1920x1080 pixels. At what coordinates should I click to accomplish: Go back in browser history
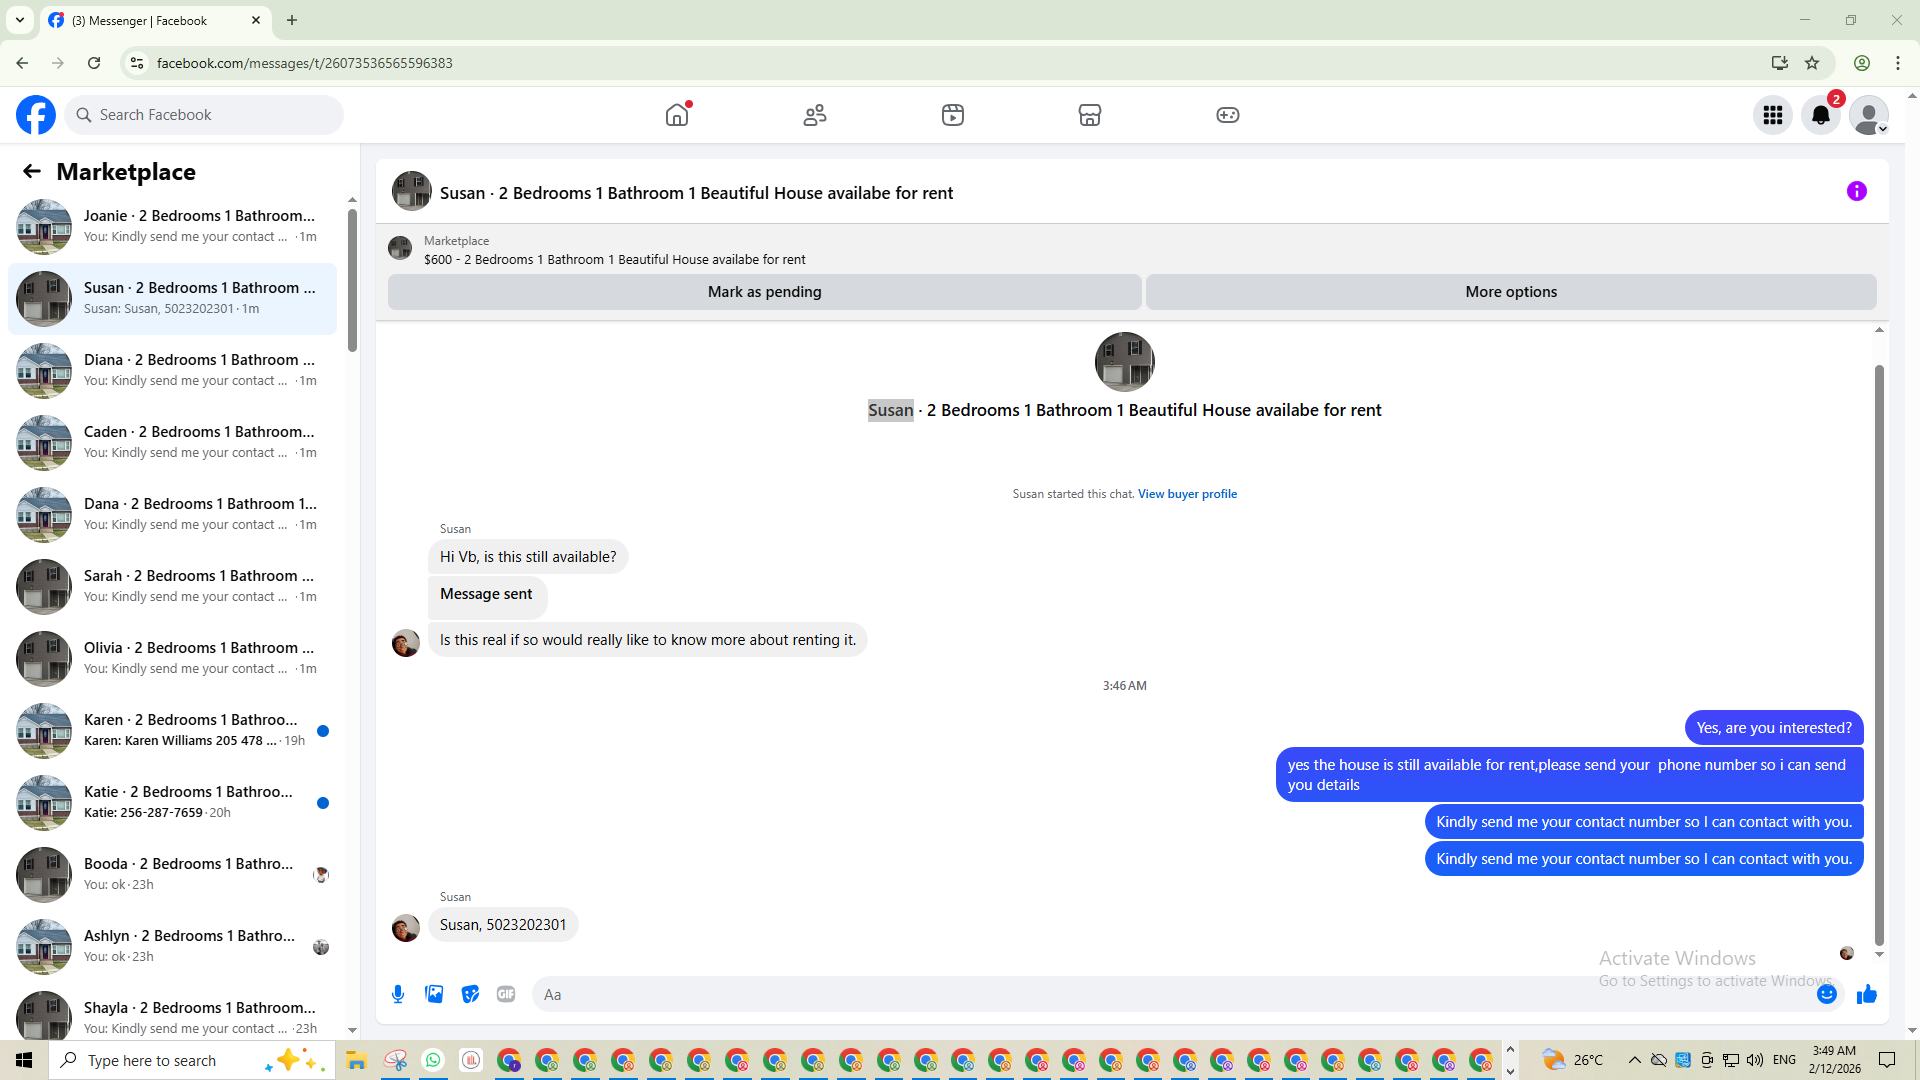pyautogui.click(x=22, y=63)
